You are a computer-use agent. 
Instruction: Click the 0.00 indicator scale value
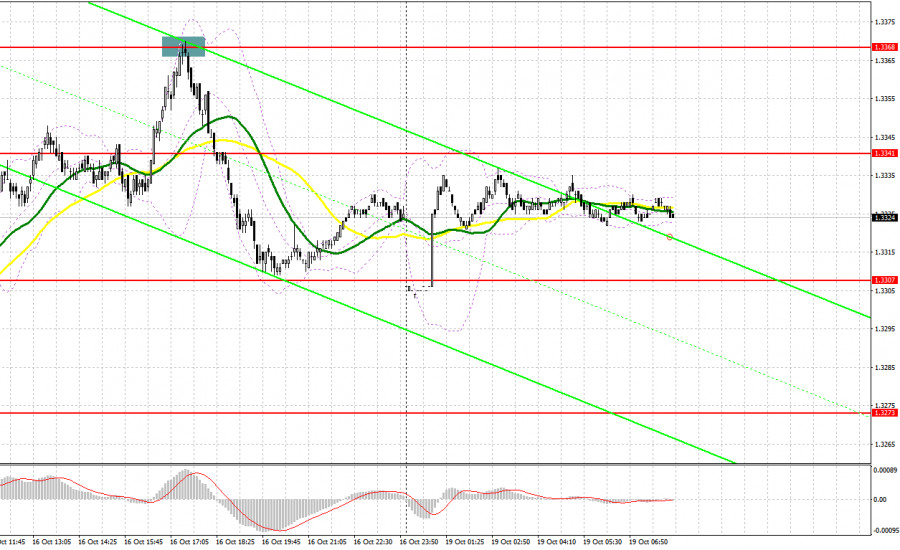880,499
